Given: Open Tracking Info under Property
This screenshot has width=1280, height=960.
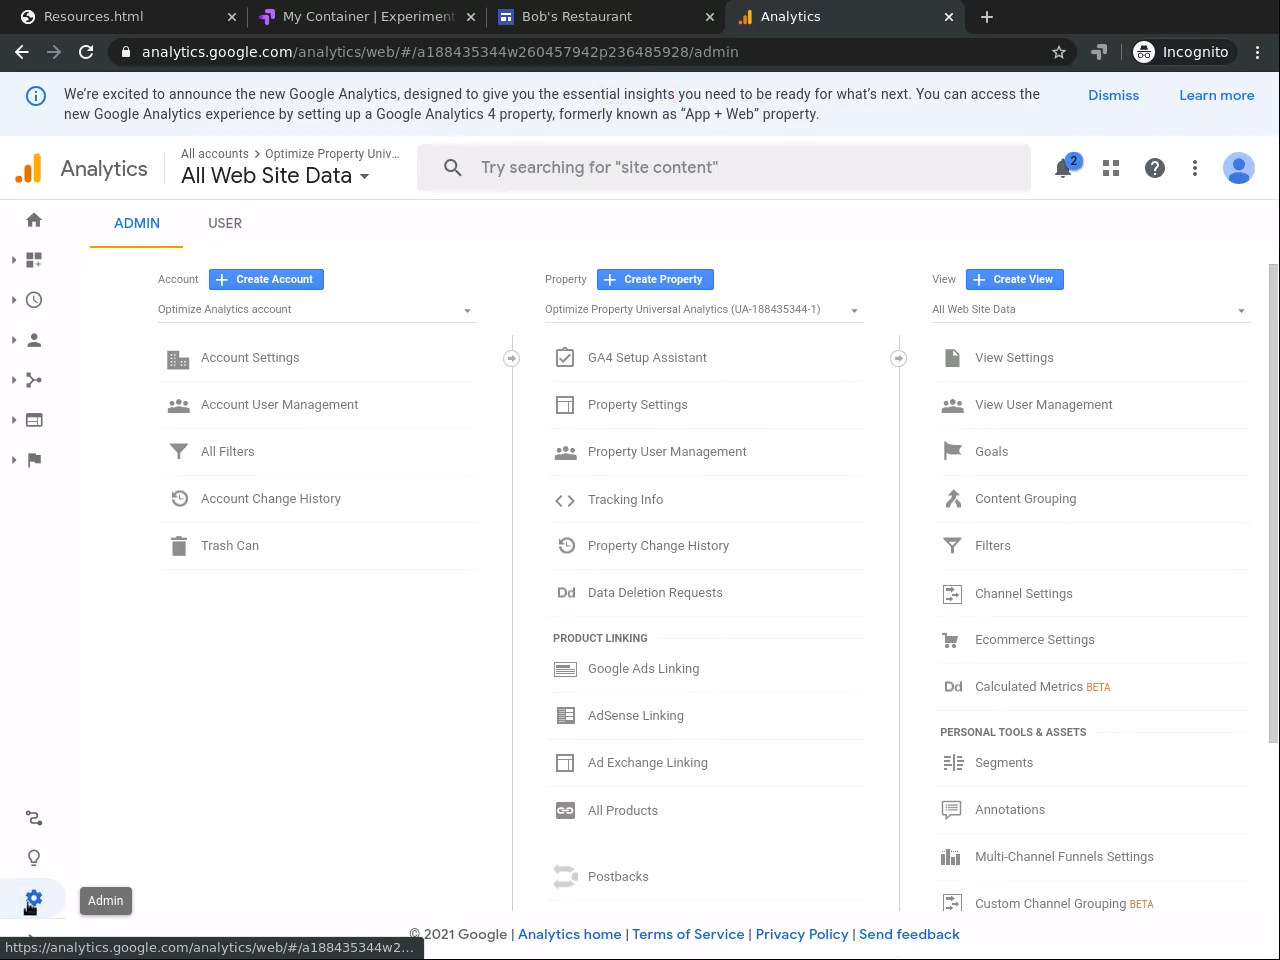Looking at the screenshot, I should point(625,499).
